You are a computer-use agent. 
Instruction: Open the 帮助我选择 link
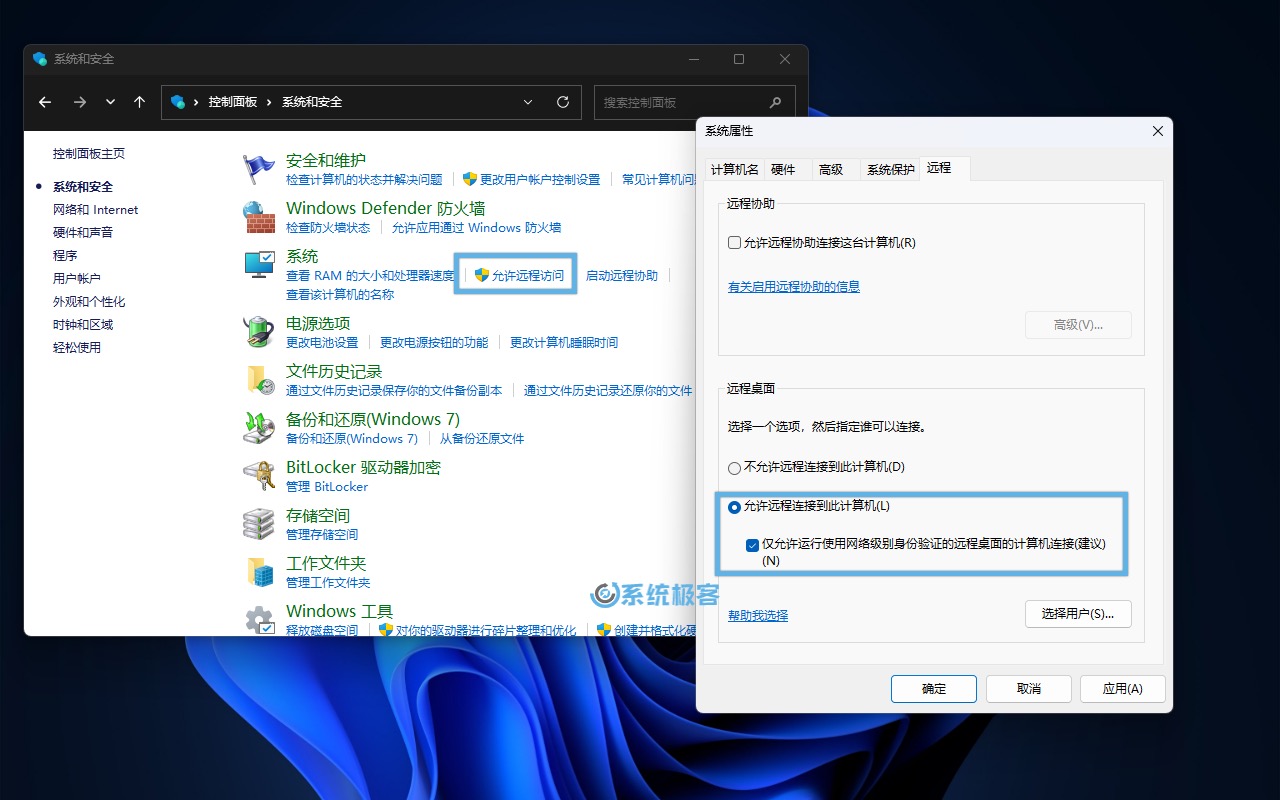758,615
